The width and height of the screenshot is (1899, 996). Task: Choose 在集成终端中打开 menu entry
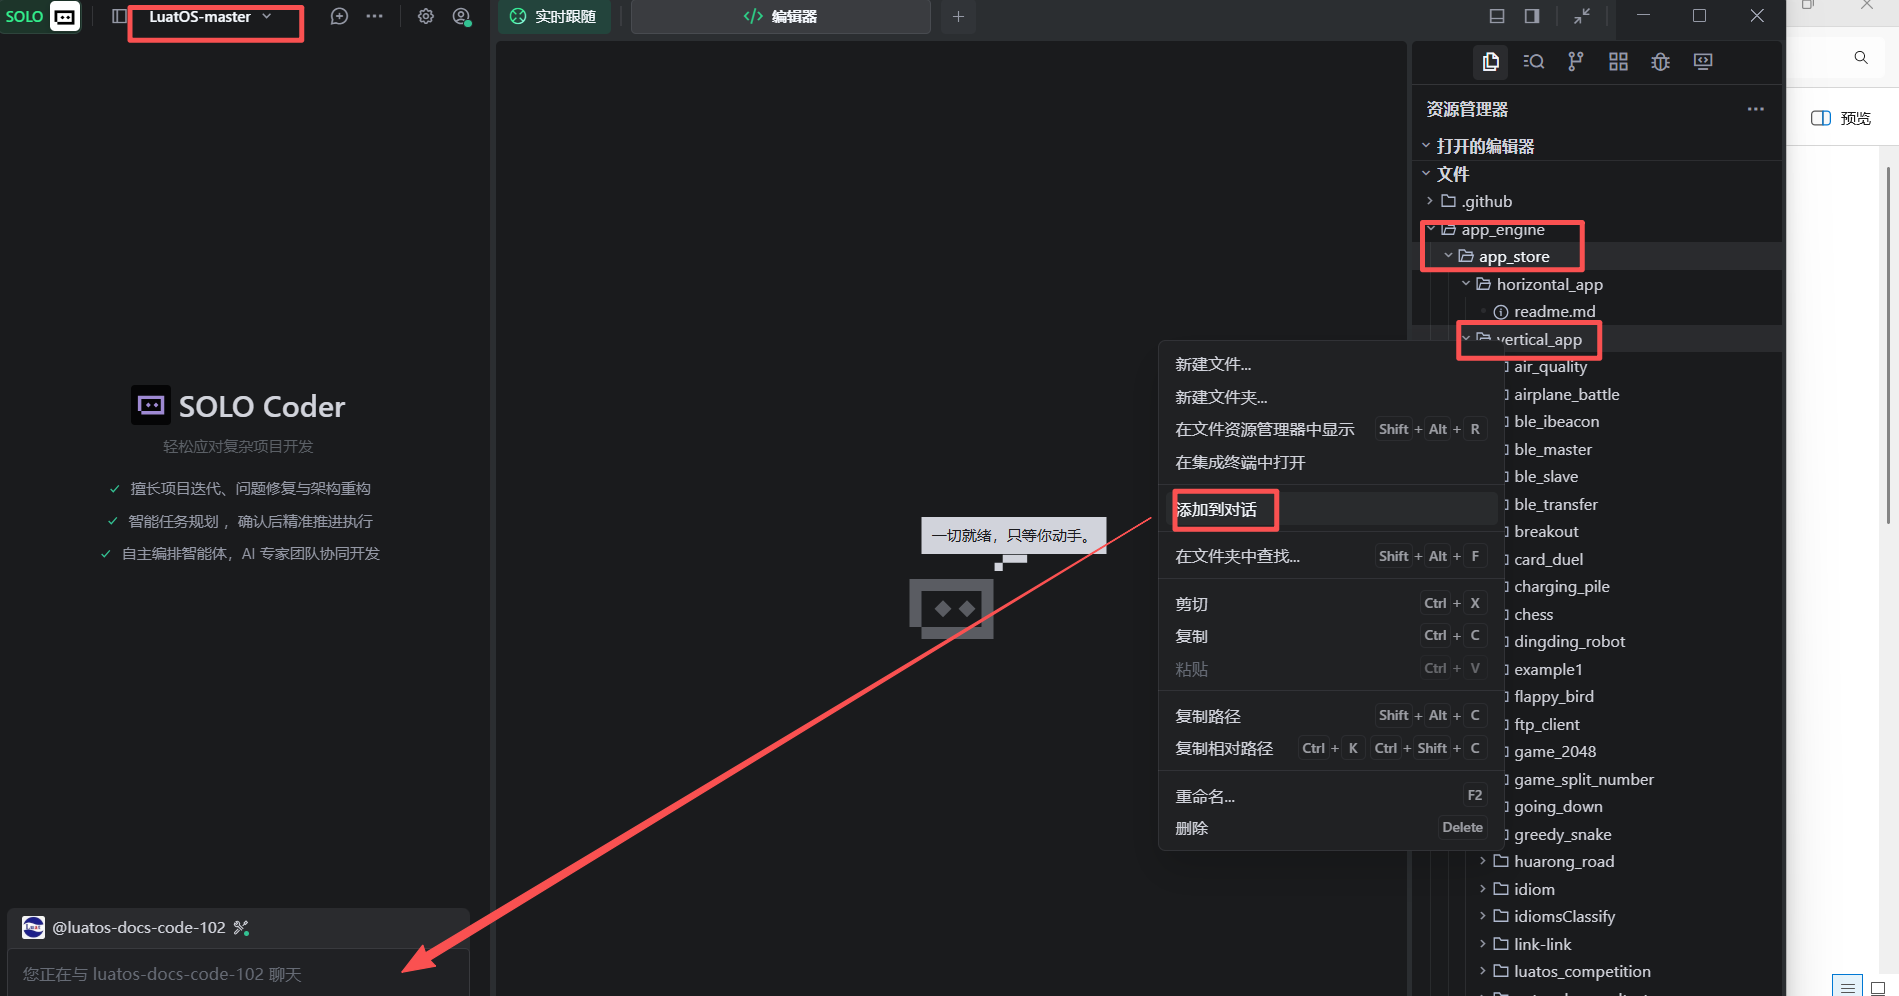tap(1331, 462)
